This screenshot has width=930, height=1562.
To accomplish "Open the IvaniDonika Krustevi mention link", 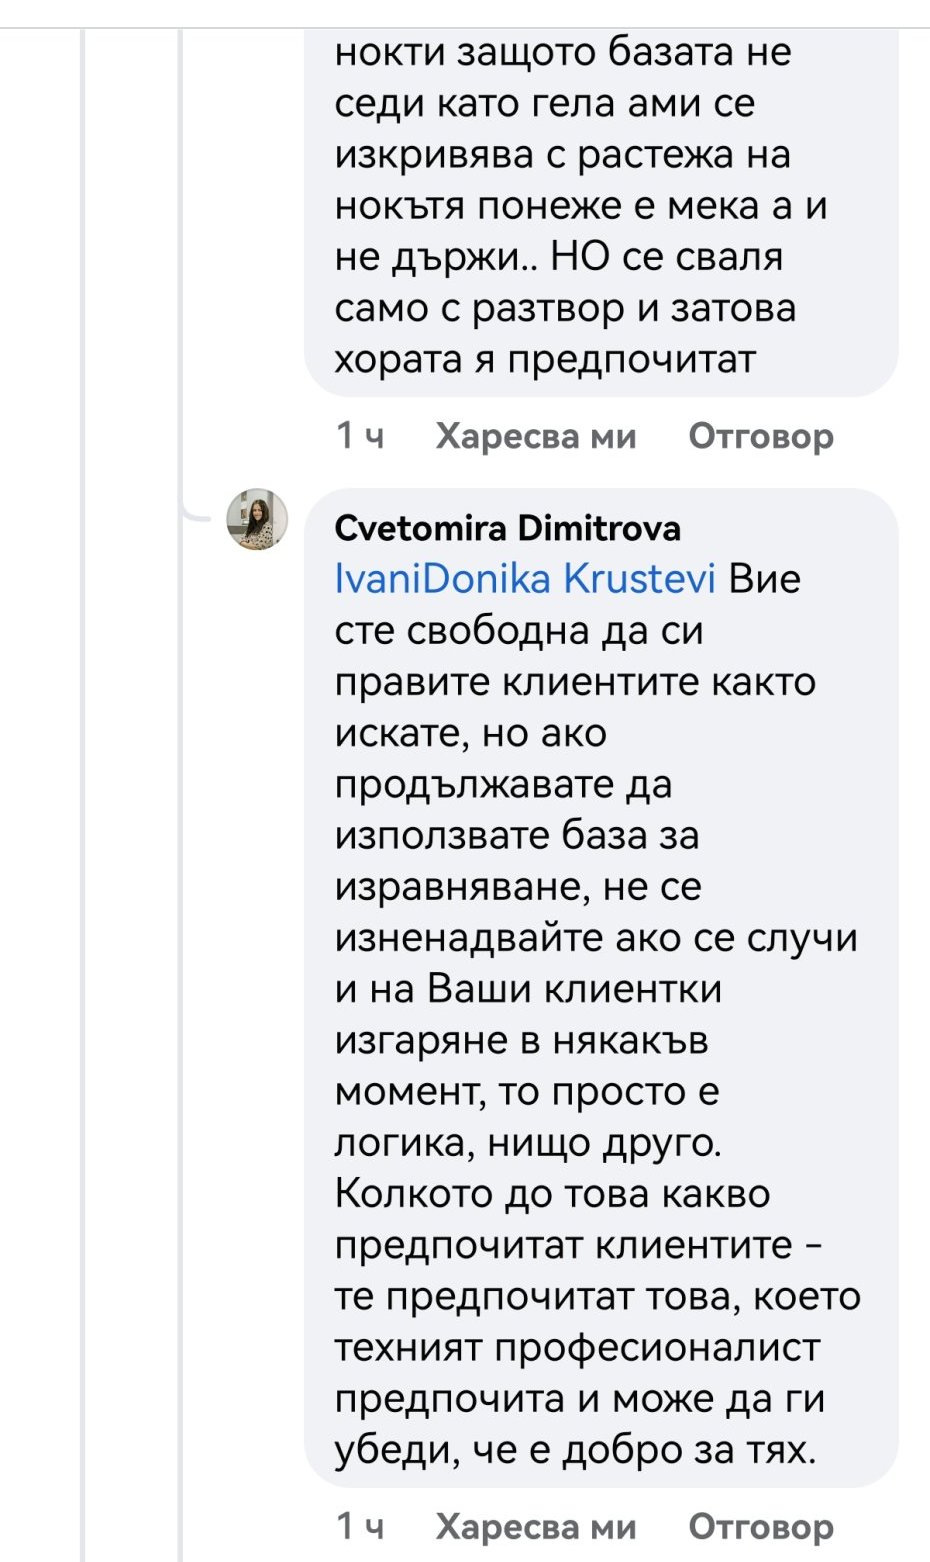I will (x=525, y=579).
